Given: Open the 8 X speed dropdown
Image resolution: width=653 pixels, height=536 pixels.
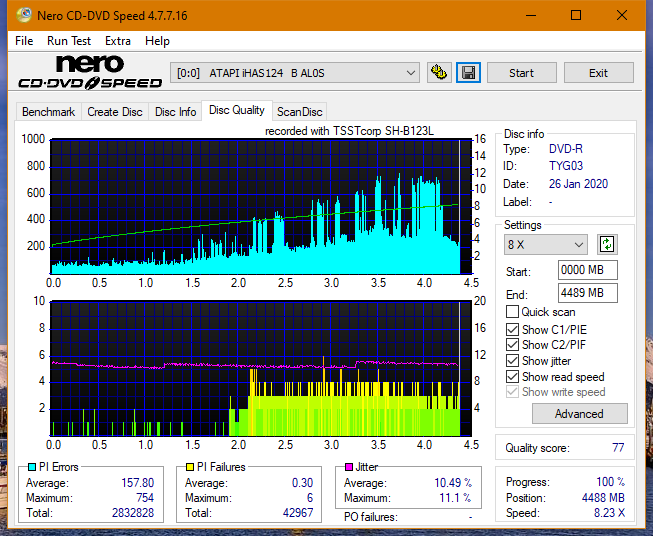Looking at the screenshot, I should [x=546, y=244].
